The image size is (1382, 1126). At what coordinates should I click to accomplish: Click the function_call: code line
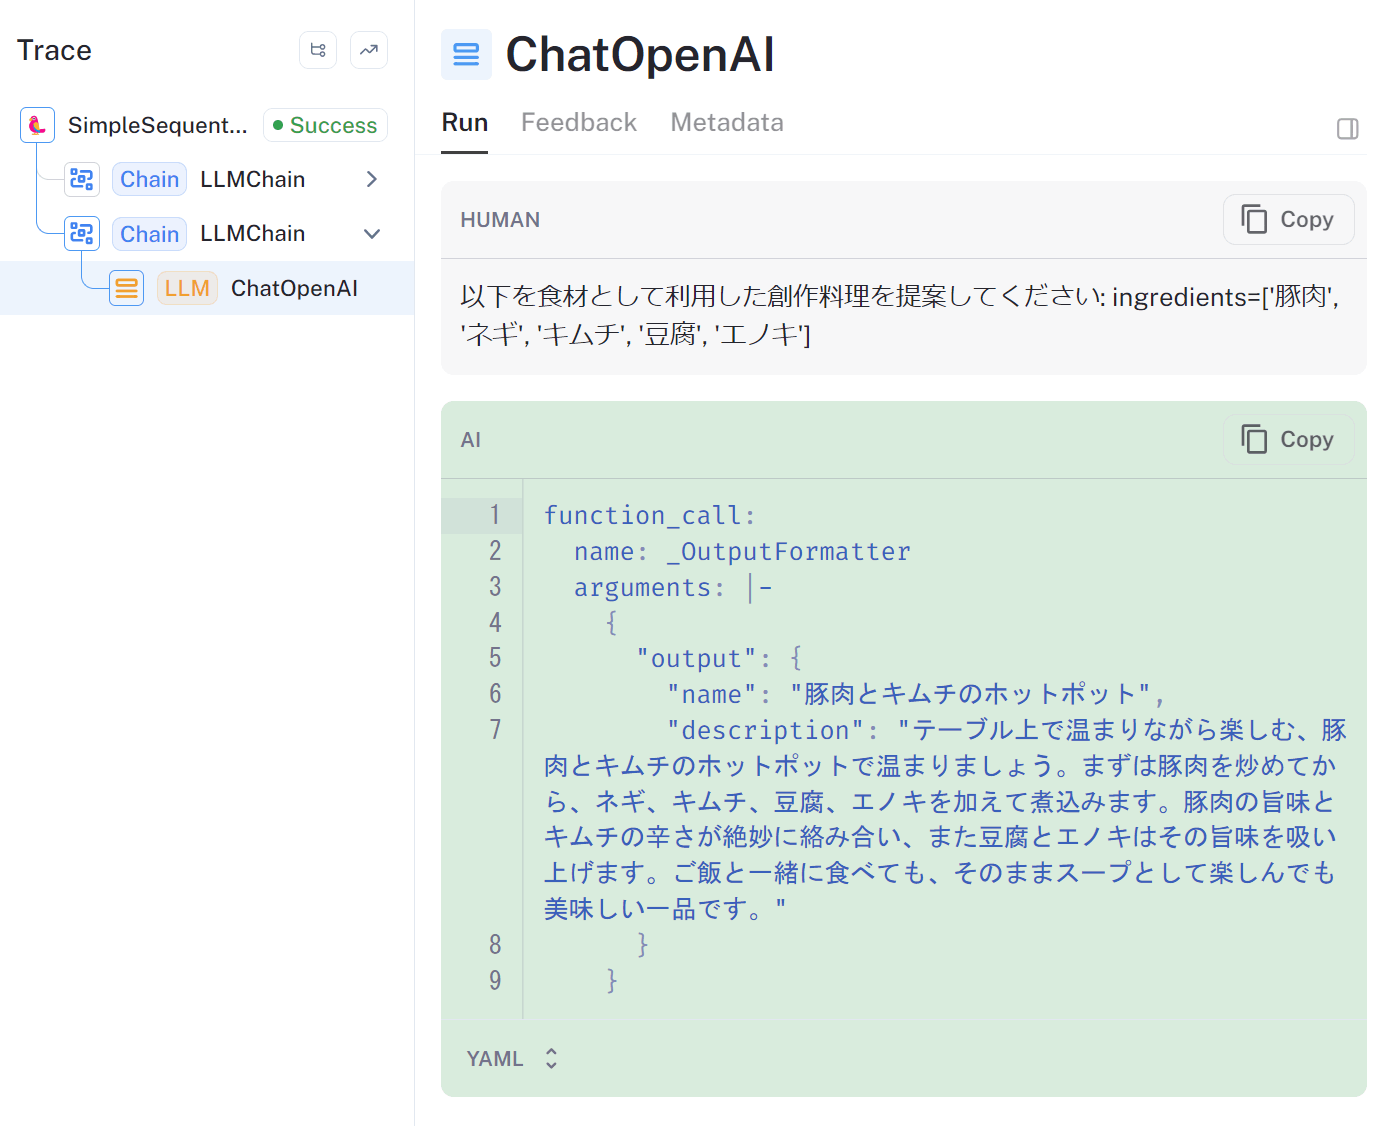(650, 515)
